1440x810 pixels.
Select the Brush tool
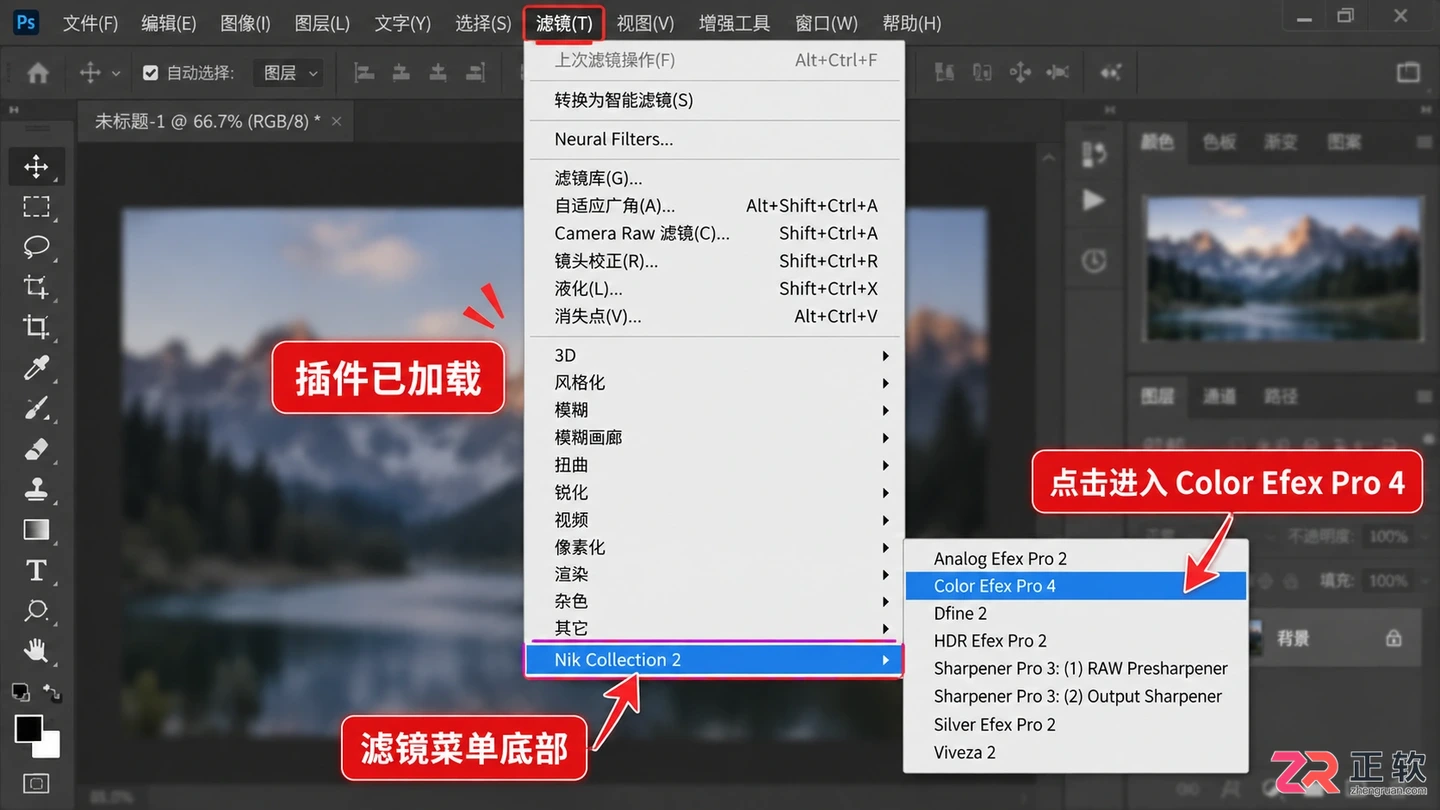coord(36,408)
